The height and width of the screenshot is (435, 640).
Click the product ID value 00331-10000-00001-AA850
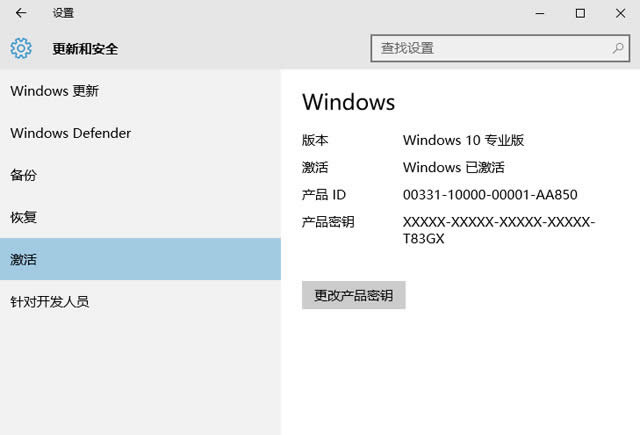[x=490, y=195]
